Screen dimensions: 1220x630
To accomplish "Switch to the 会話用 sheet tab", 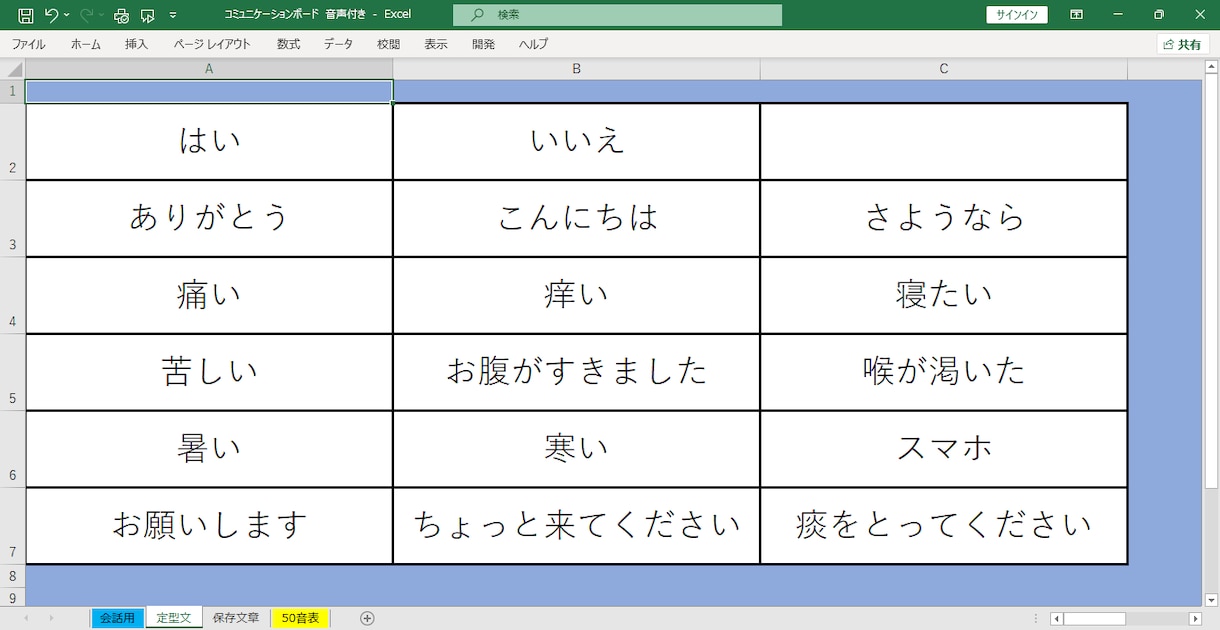I will (x=118, y=618).
